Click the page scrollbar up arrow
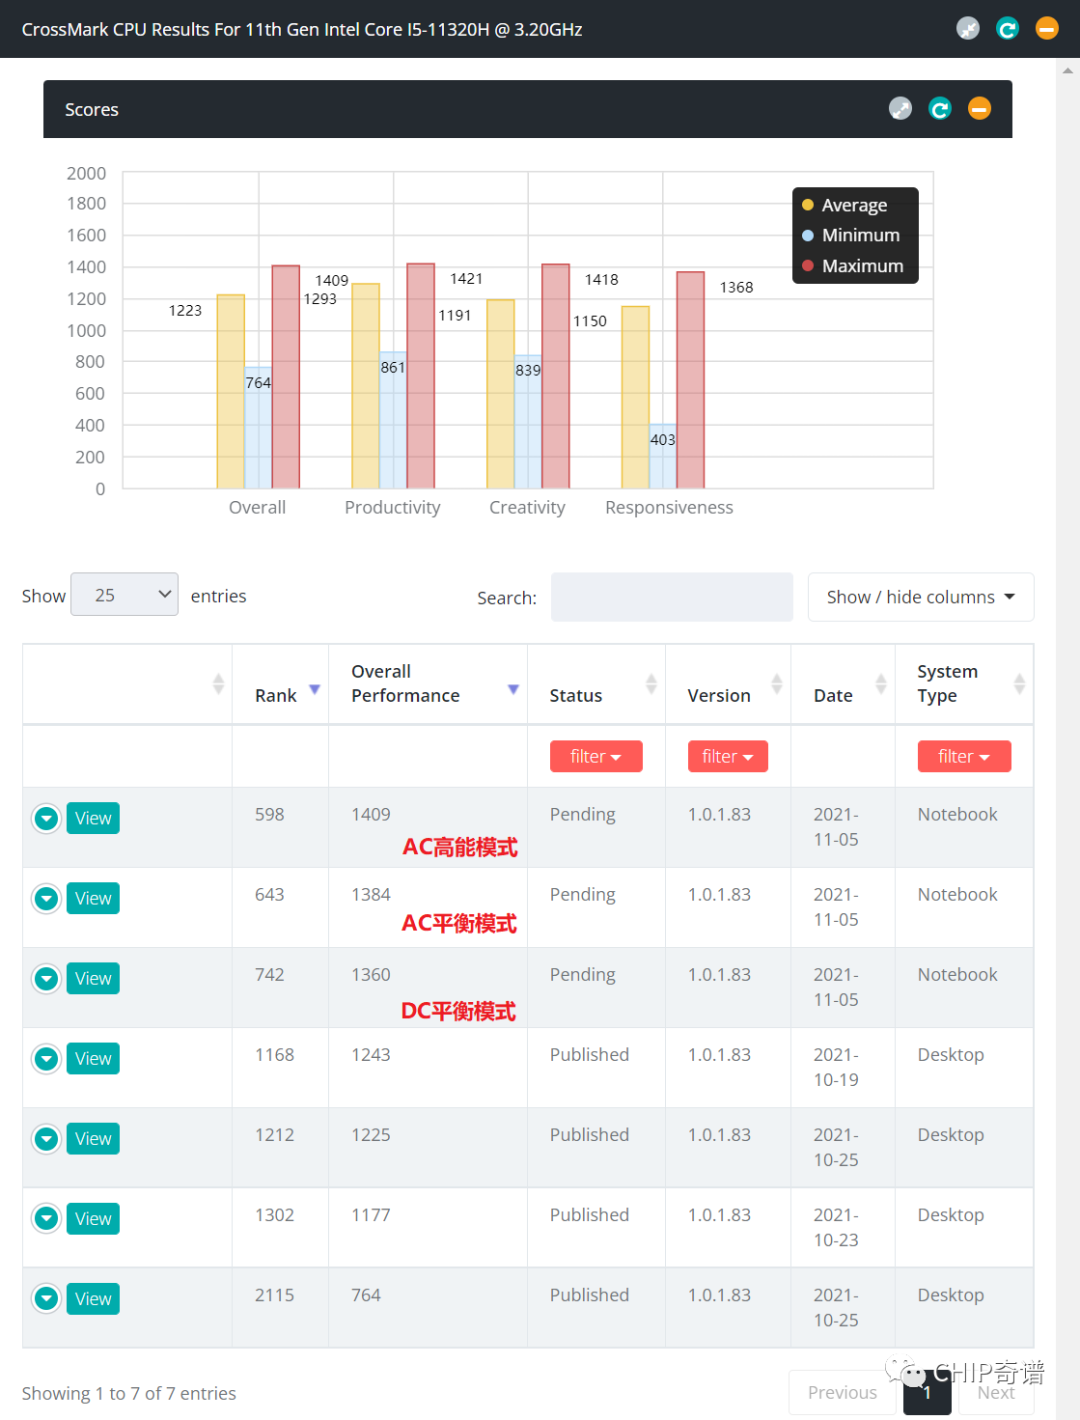1080x1420 pixels. tap(1068, 70)
